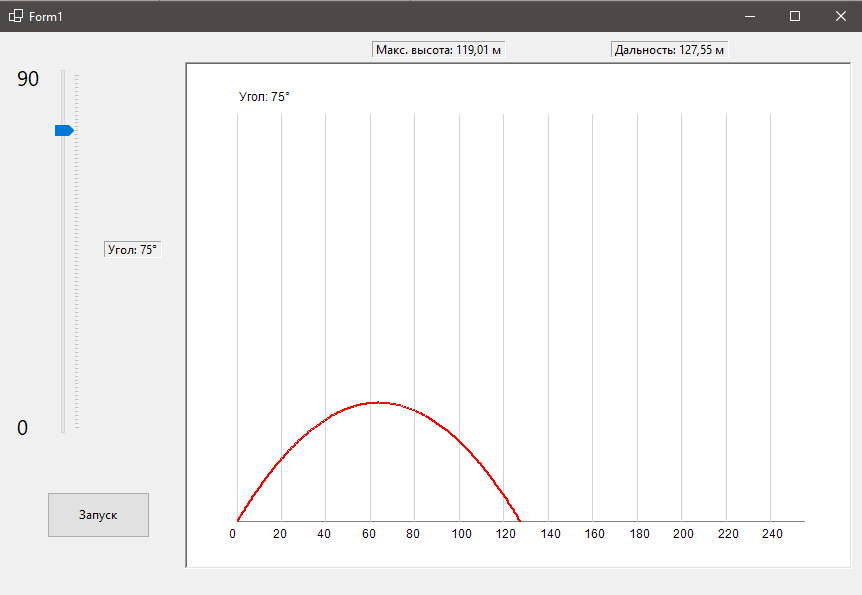Maximize the Form1 window

795,16
